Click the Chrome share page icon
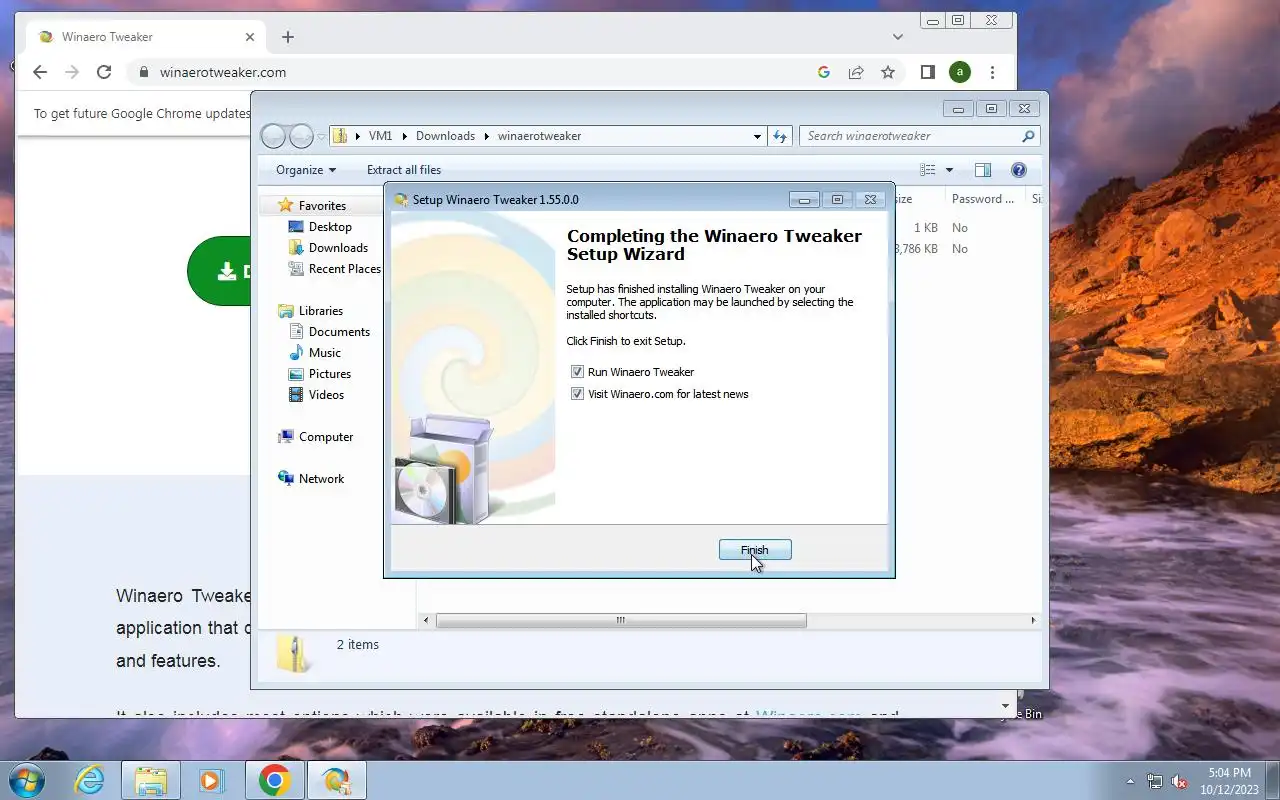Viewport: 1280px width, 800px height. (856, 72)
